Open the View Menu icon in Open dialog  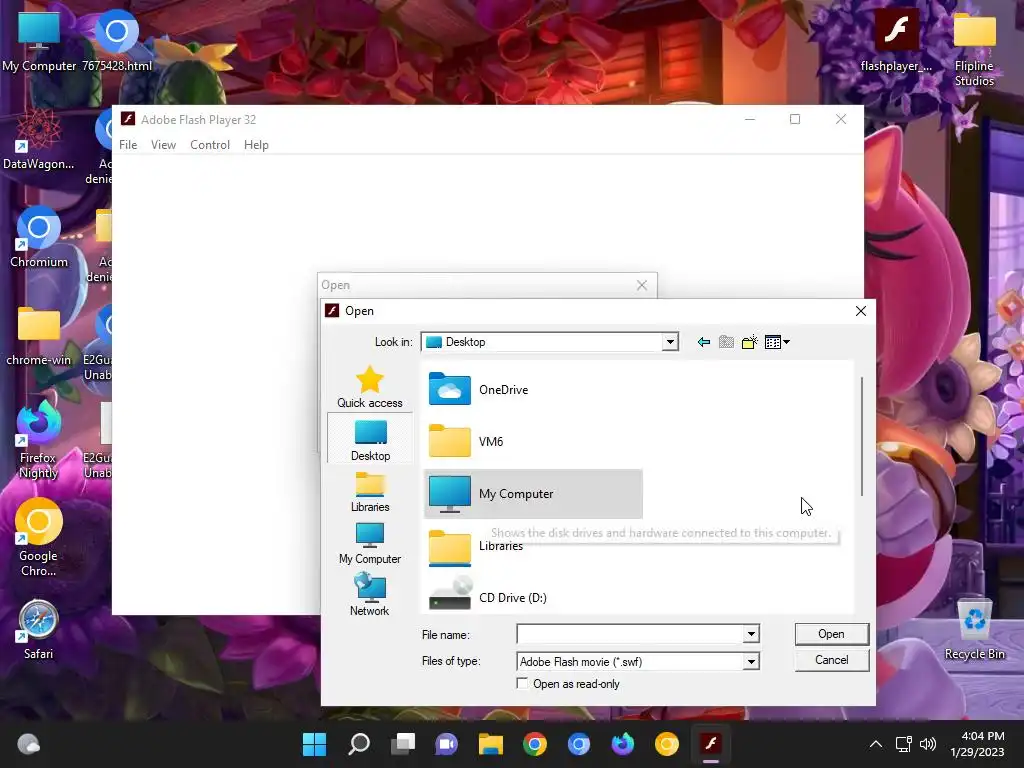click(777, 342)
